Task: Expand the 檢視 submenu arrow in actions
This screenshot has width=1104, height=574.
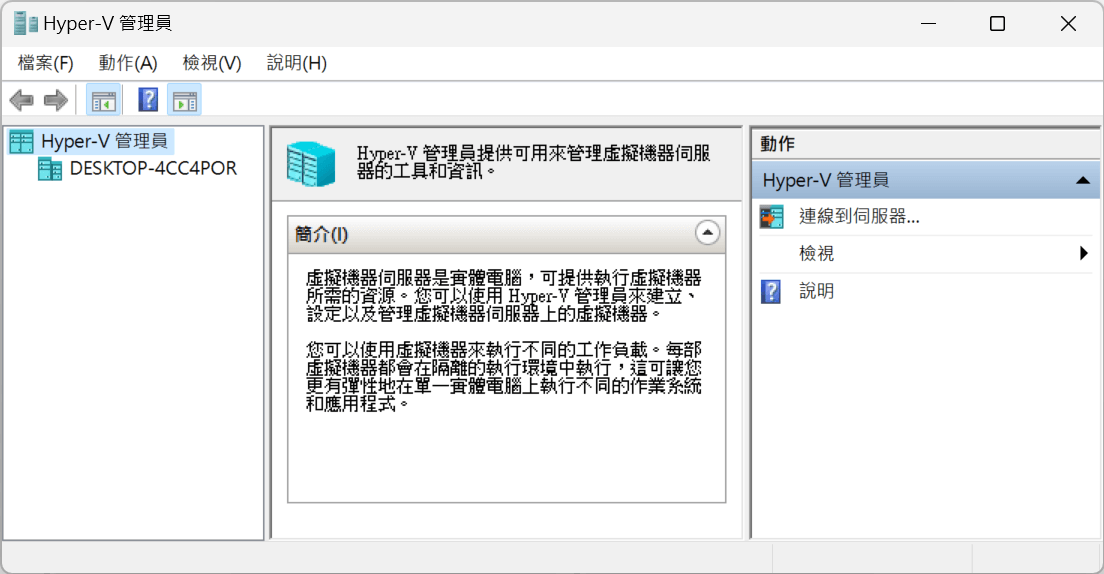Action: tap(1084, 253)
